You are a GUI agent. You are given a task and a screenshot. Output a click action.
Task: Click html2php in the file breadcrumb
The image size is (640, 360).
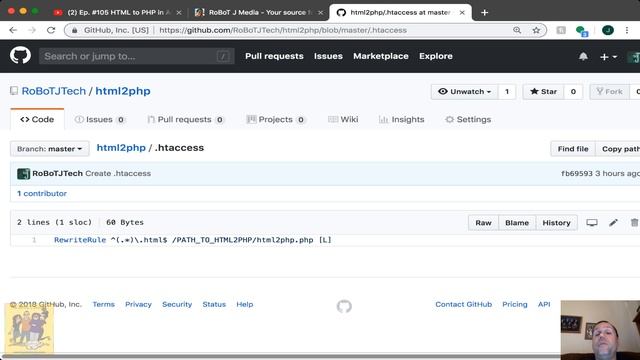click(121, 148)
